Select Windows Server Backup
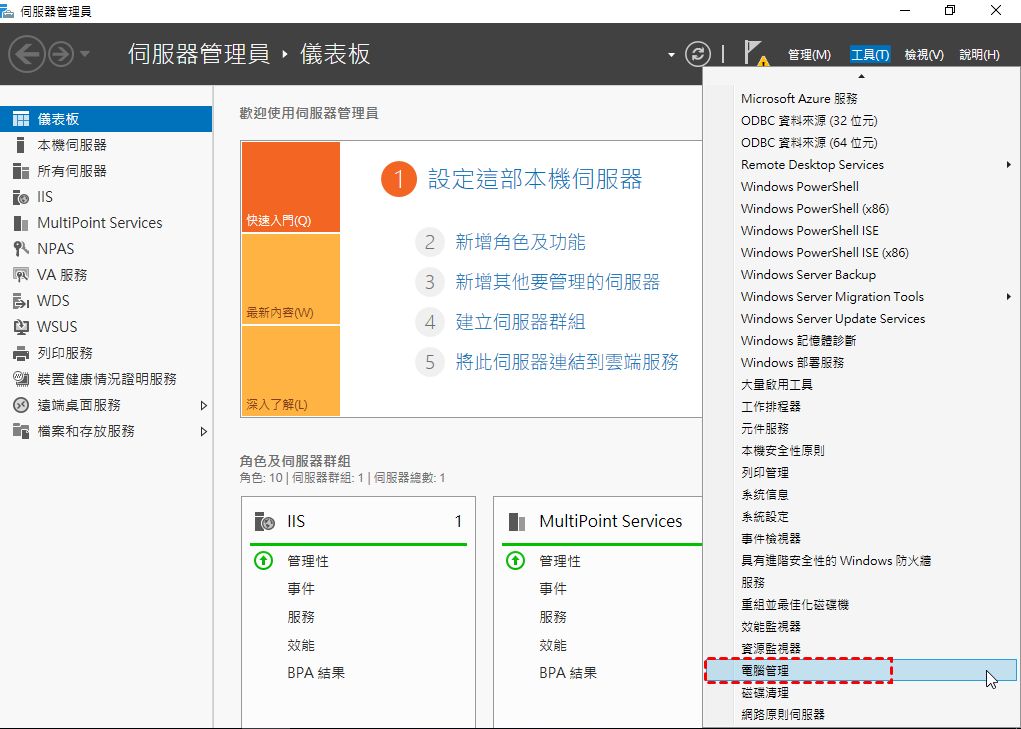 pyautogui.click(x=861, y=275)
